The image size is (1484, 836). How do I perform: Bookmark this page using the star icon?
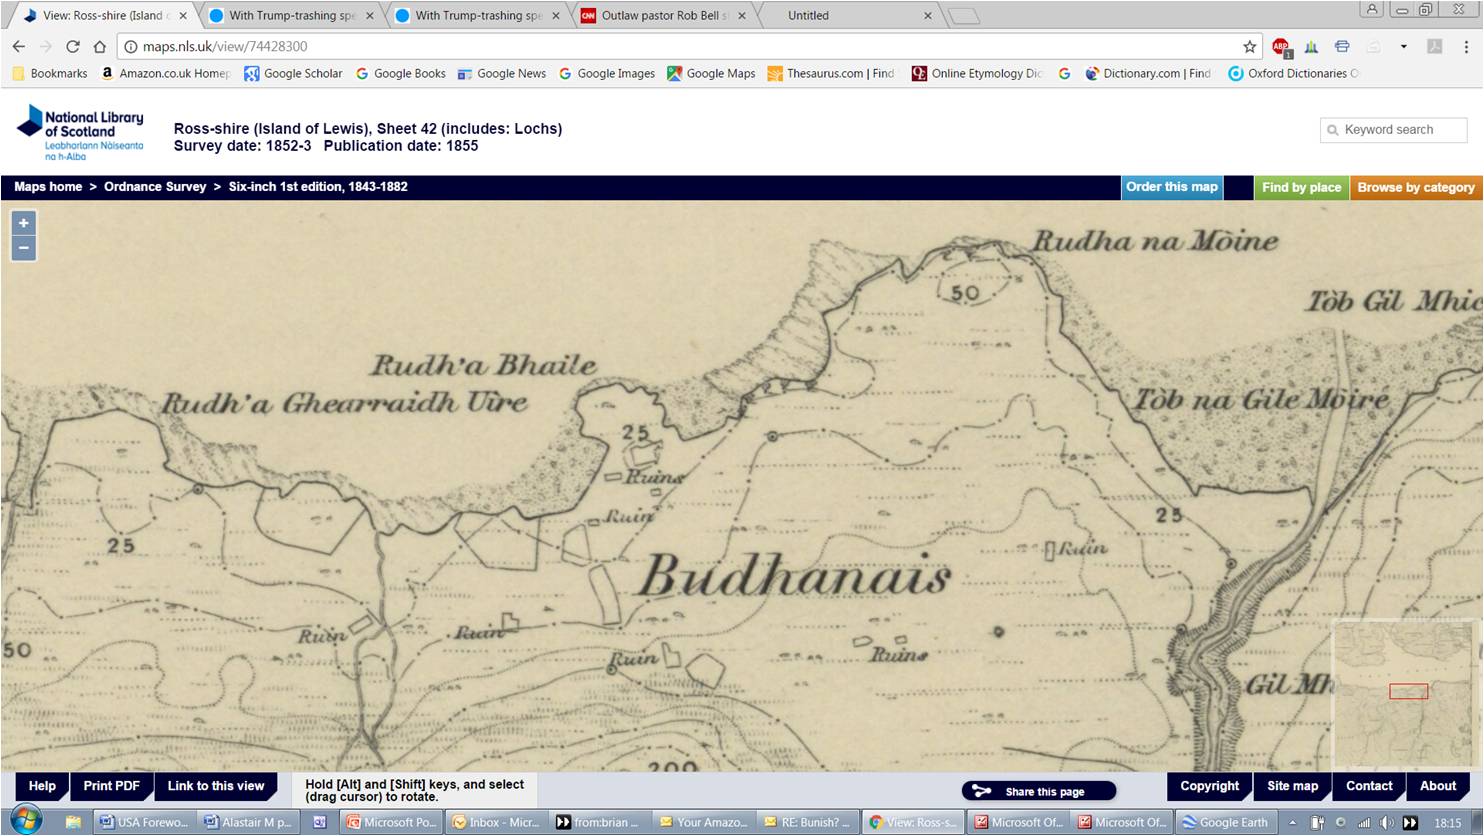pyautogui.click(x=1249, y=47)
